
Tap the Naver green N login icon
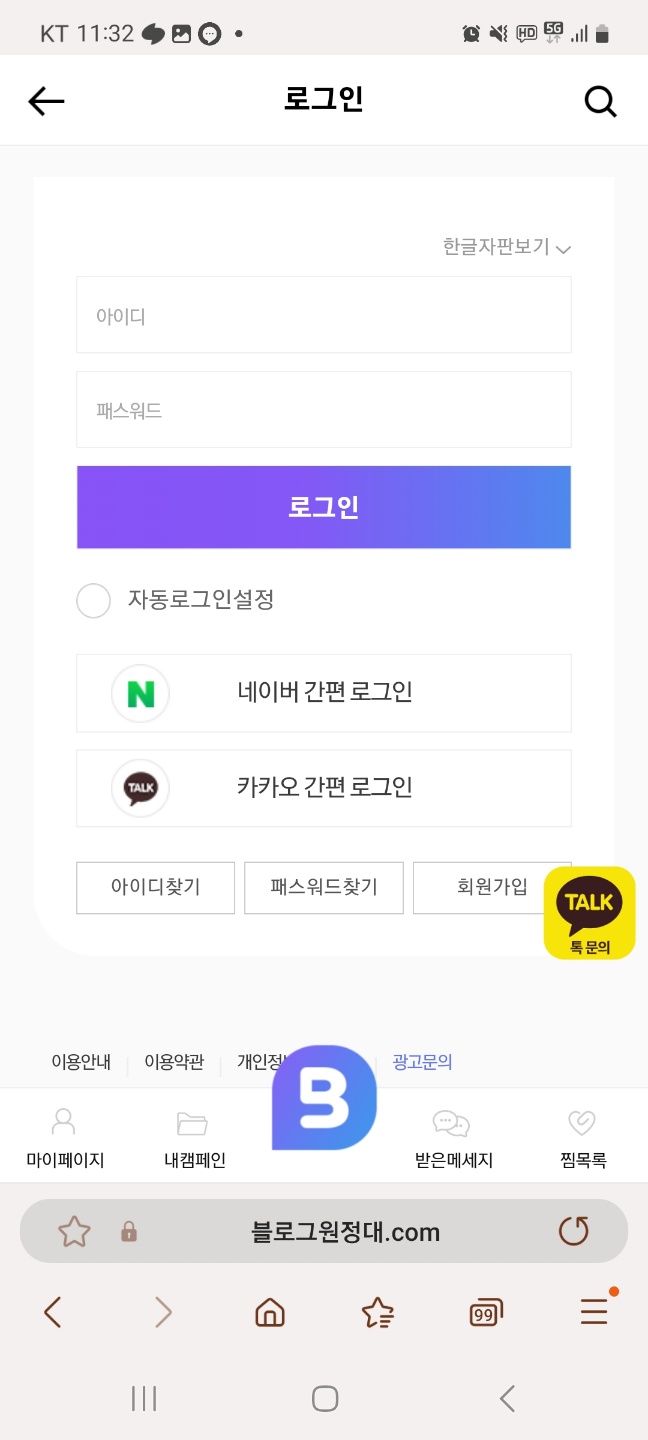(140, 693)
